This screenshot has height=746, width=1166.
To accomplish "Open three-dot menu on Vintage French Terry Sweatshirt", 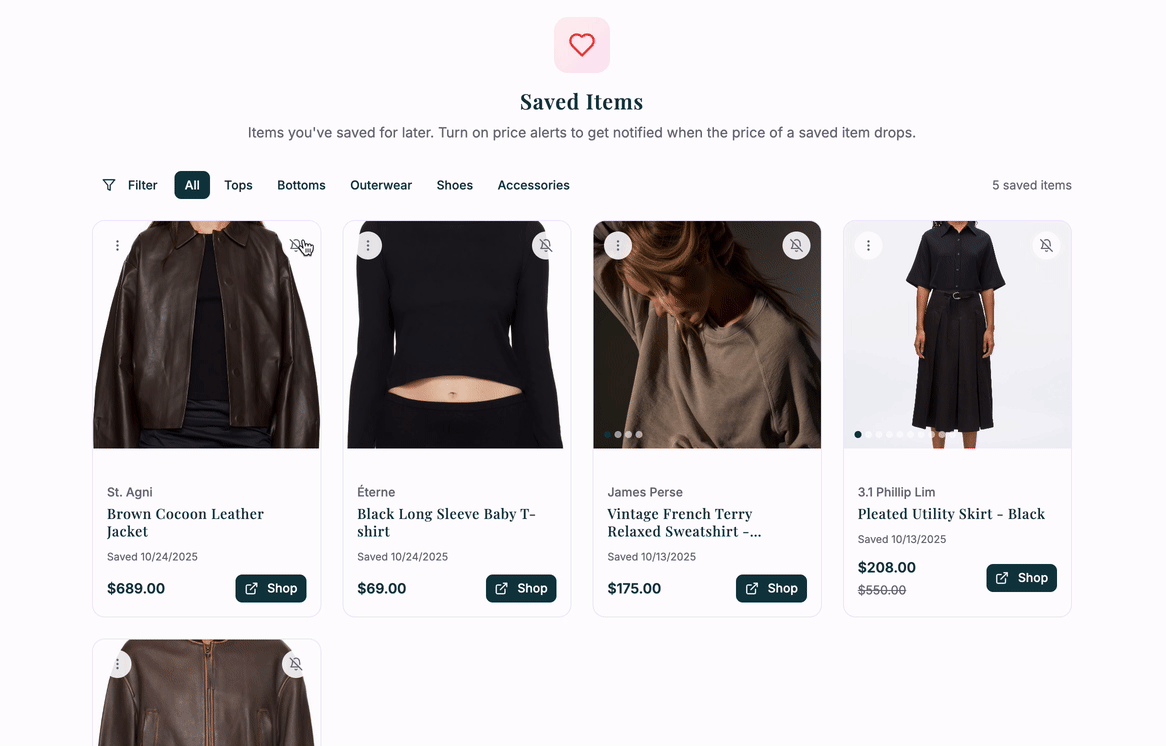I will pyautogui.click(x=618, y=245).
